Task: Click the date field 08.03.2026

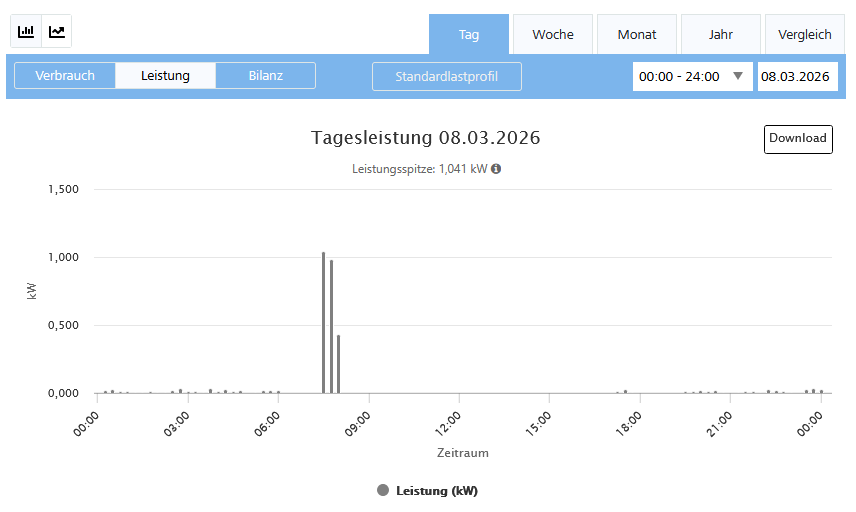Action: [796, 76]
